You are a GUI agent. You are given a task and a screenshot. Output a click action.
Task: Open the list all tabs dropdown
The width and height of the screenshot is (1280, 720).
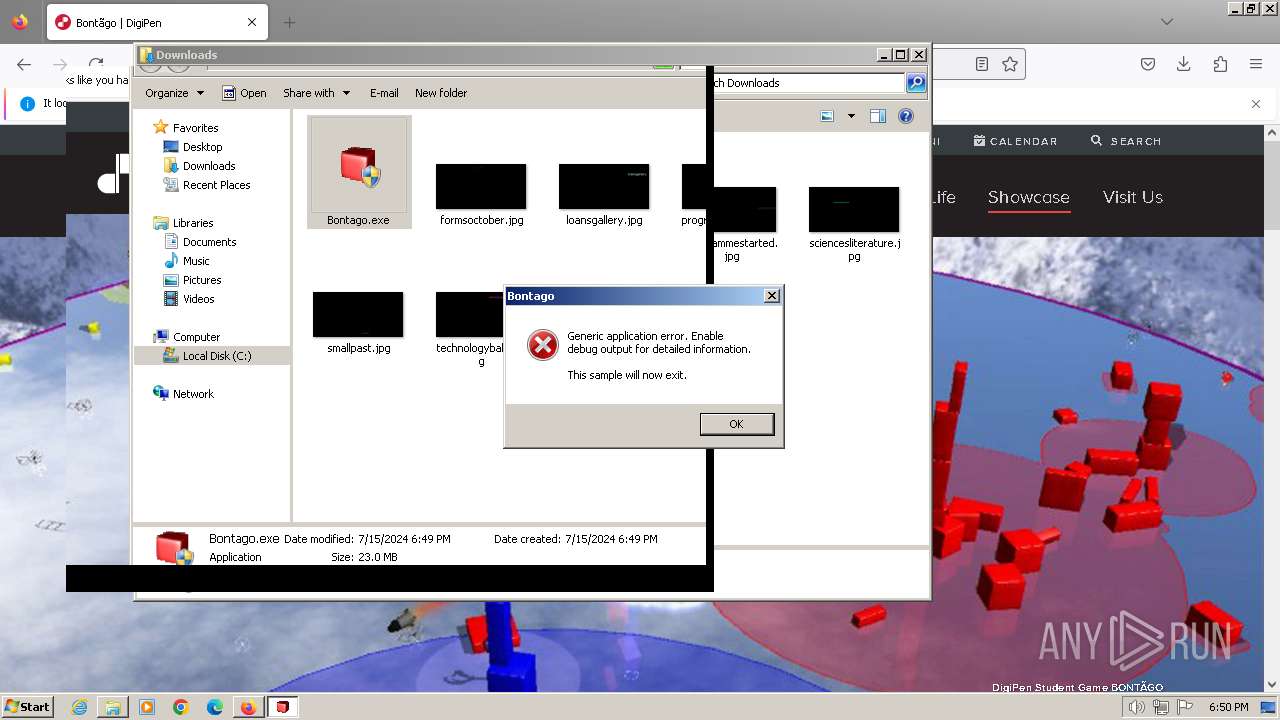(x=1167, y=22)
